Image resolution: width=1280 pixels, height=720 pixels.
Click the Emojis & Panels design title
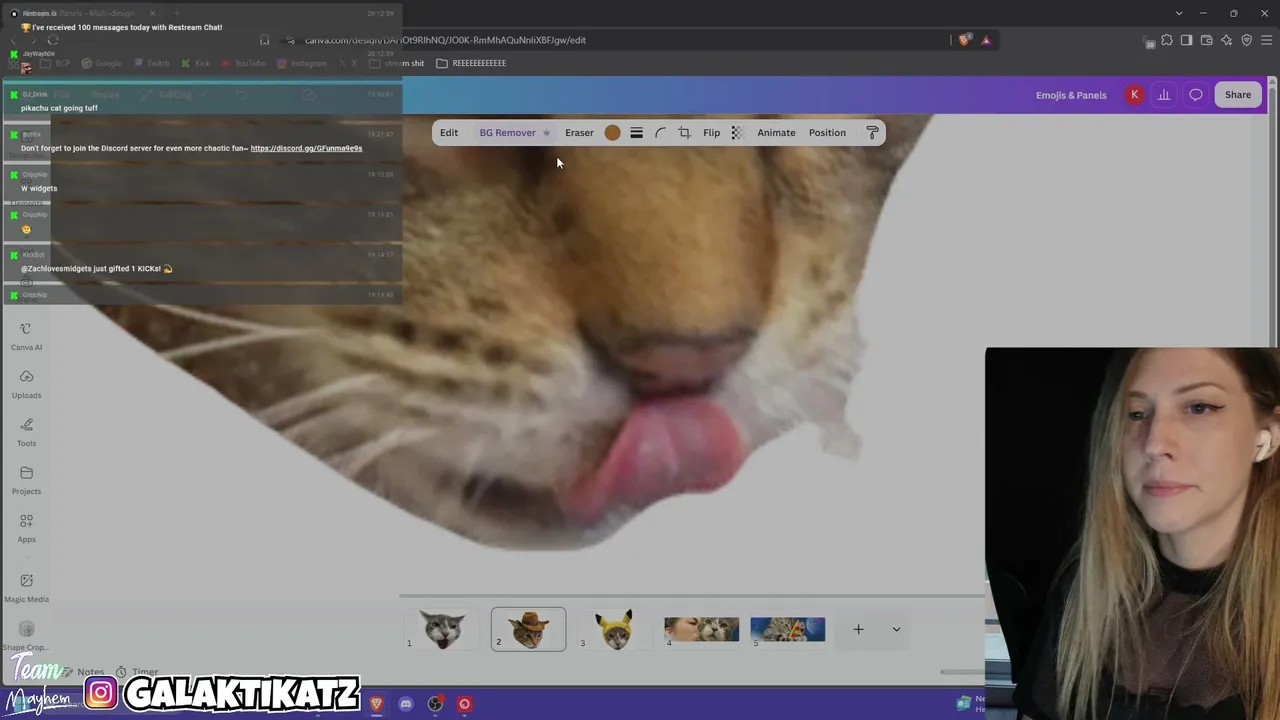(x=1071, y=95)
